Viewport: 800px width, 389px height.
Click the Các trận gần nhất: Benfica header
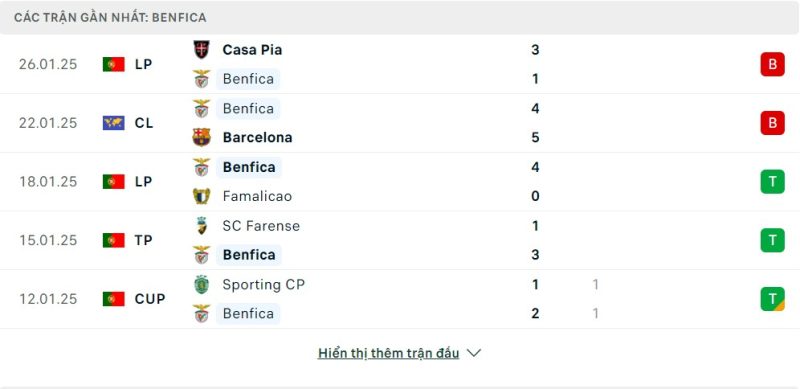click(110, 17)
